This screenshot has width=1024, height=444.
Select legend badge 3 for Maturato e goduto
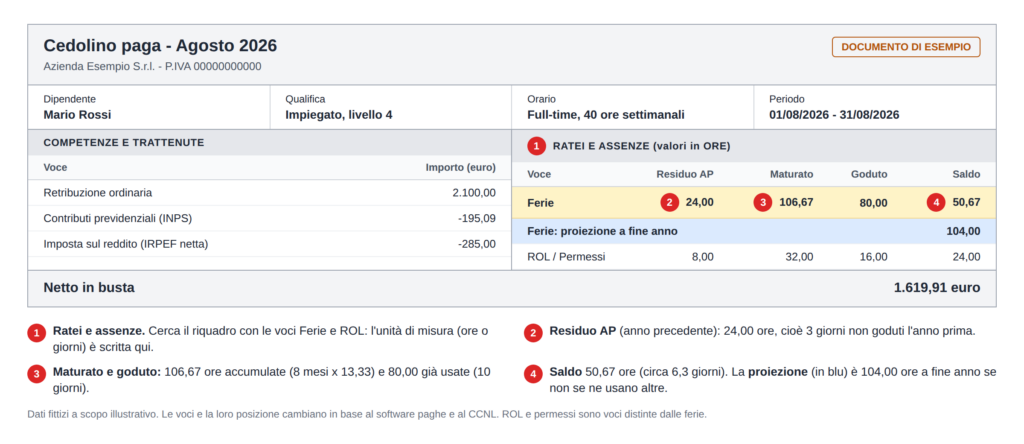36,374
